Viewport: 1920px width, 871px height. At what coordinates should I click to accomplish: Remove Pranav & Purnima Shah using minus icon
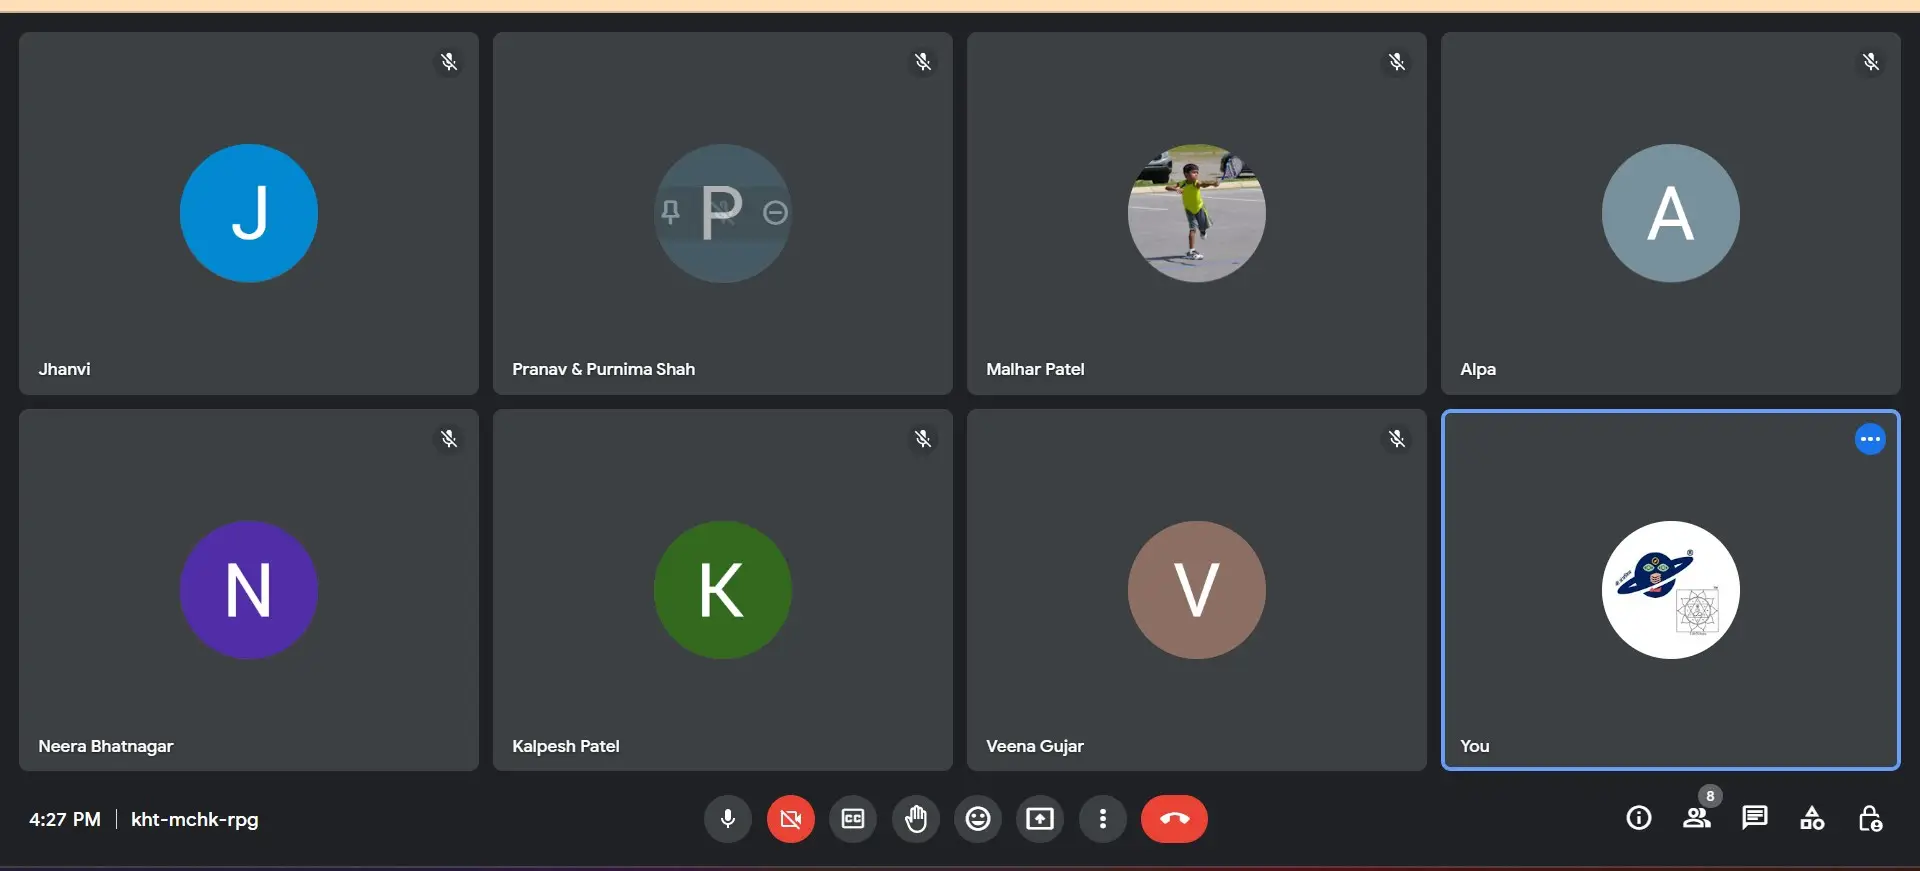[x=775, y=212]
